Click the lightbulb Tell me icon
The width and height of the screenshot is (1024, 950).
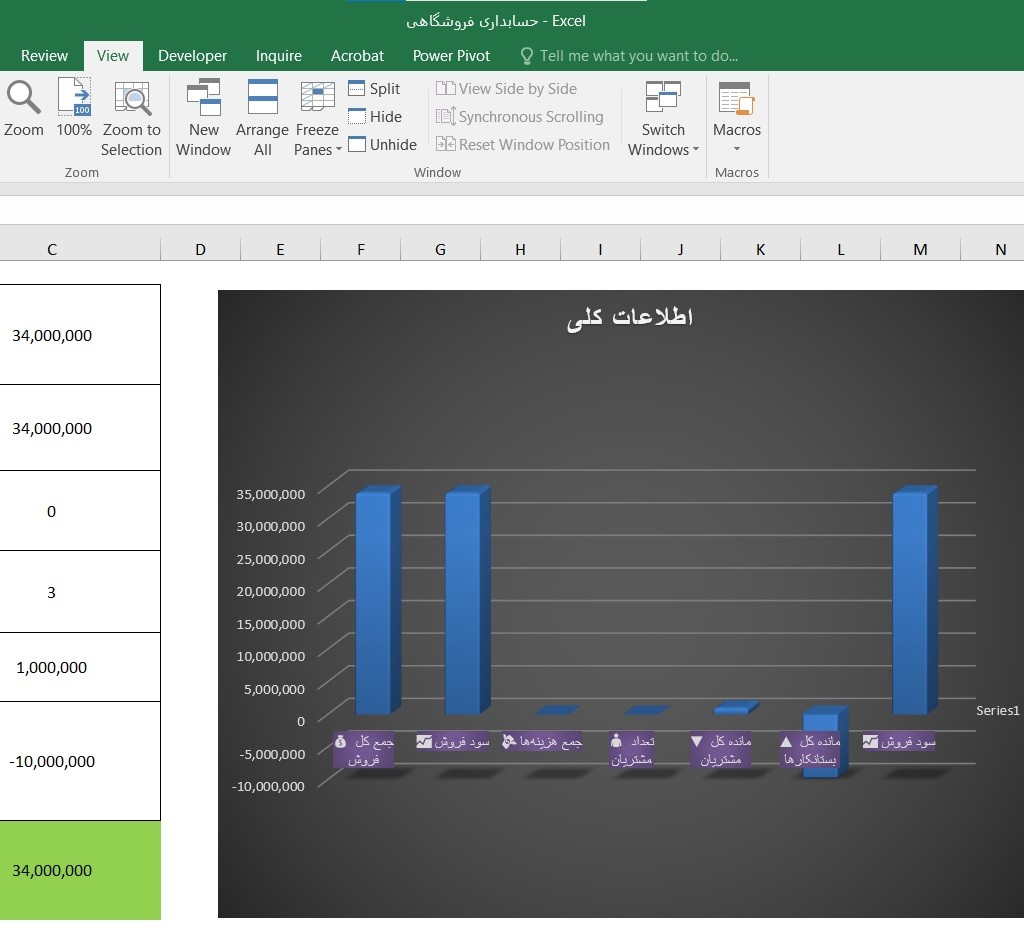click(526, 56)
